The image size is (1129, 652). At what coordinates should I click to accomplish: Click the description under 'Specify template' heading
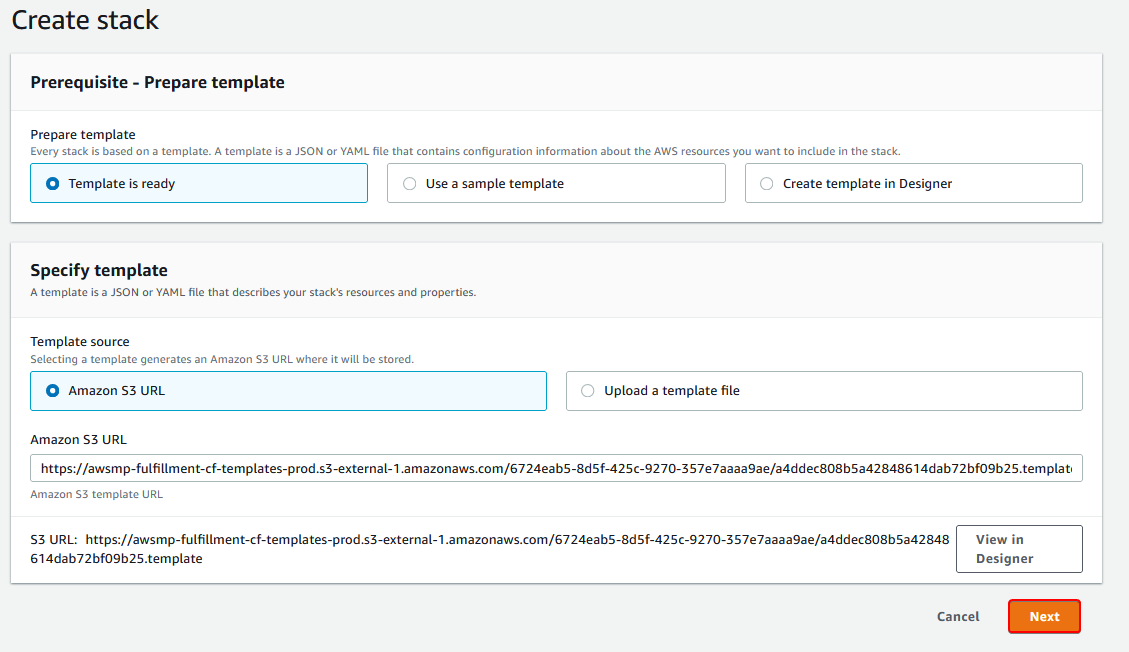(253, 292)
